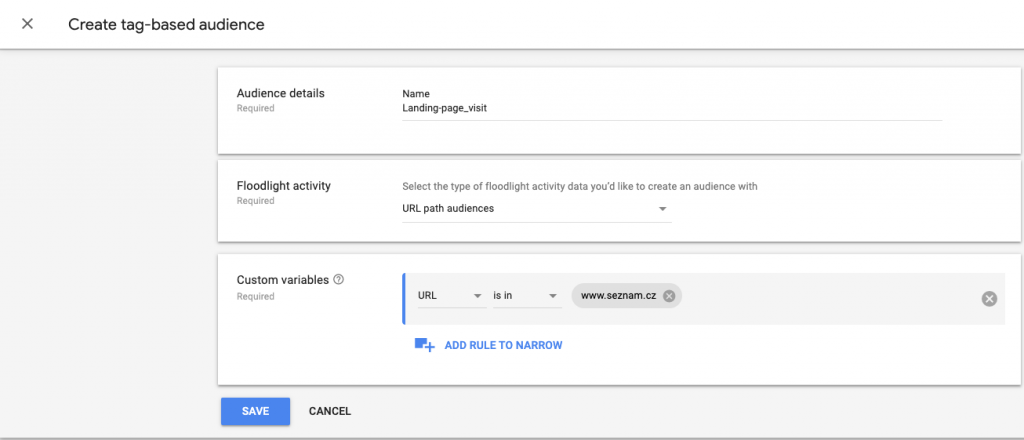Cancel audience creation
This screenshot has height=440, width=1024.
click(330, 411)
